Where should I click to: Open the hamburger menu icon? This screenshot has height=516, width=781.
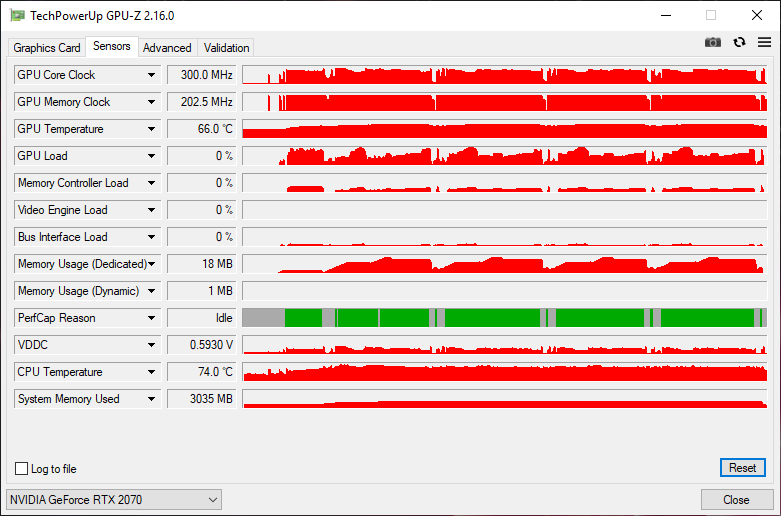765,42
